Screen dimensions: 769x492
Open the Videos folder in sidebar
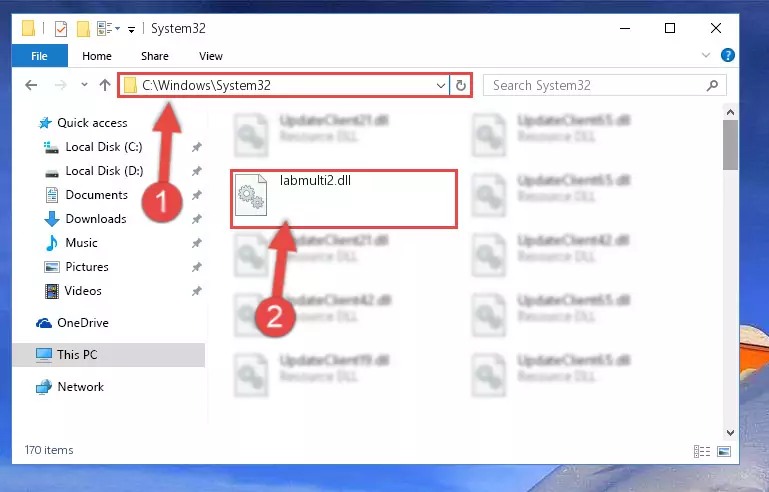coord(83,291)
